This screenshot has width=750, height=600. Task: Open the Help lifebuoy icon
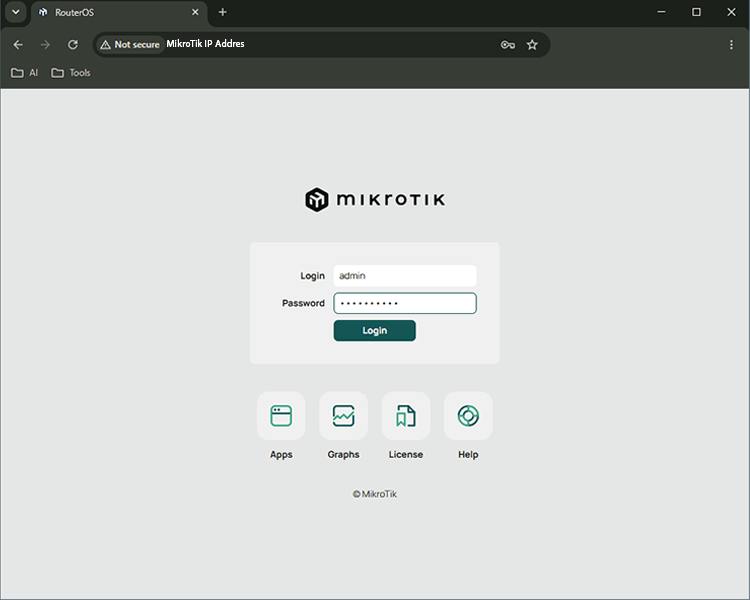pyautogui.click(x=468, y=416)
